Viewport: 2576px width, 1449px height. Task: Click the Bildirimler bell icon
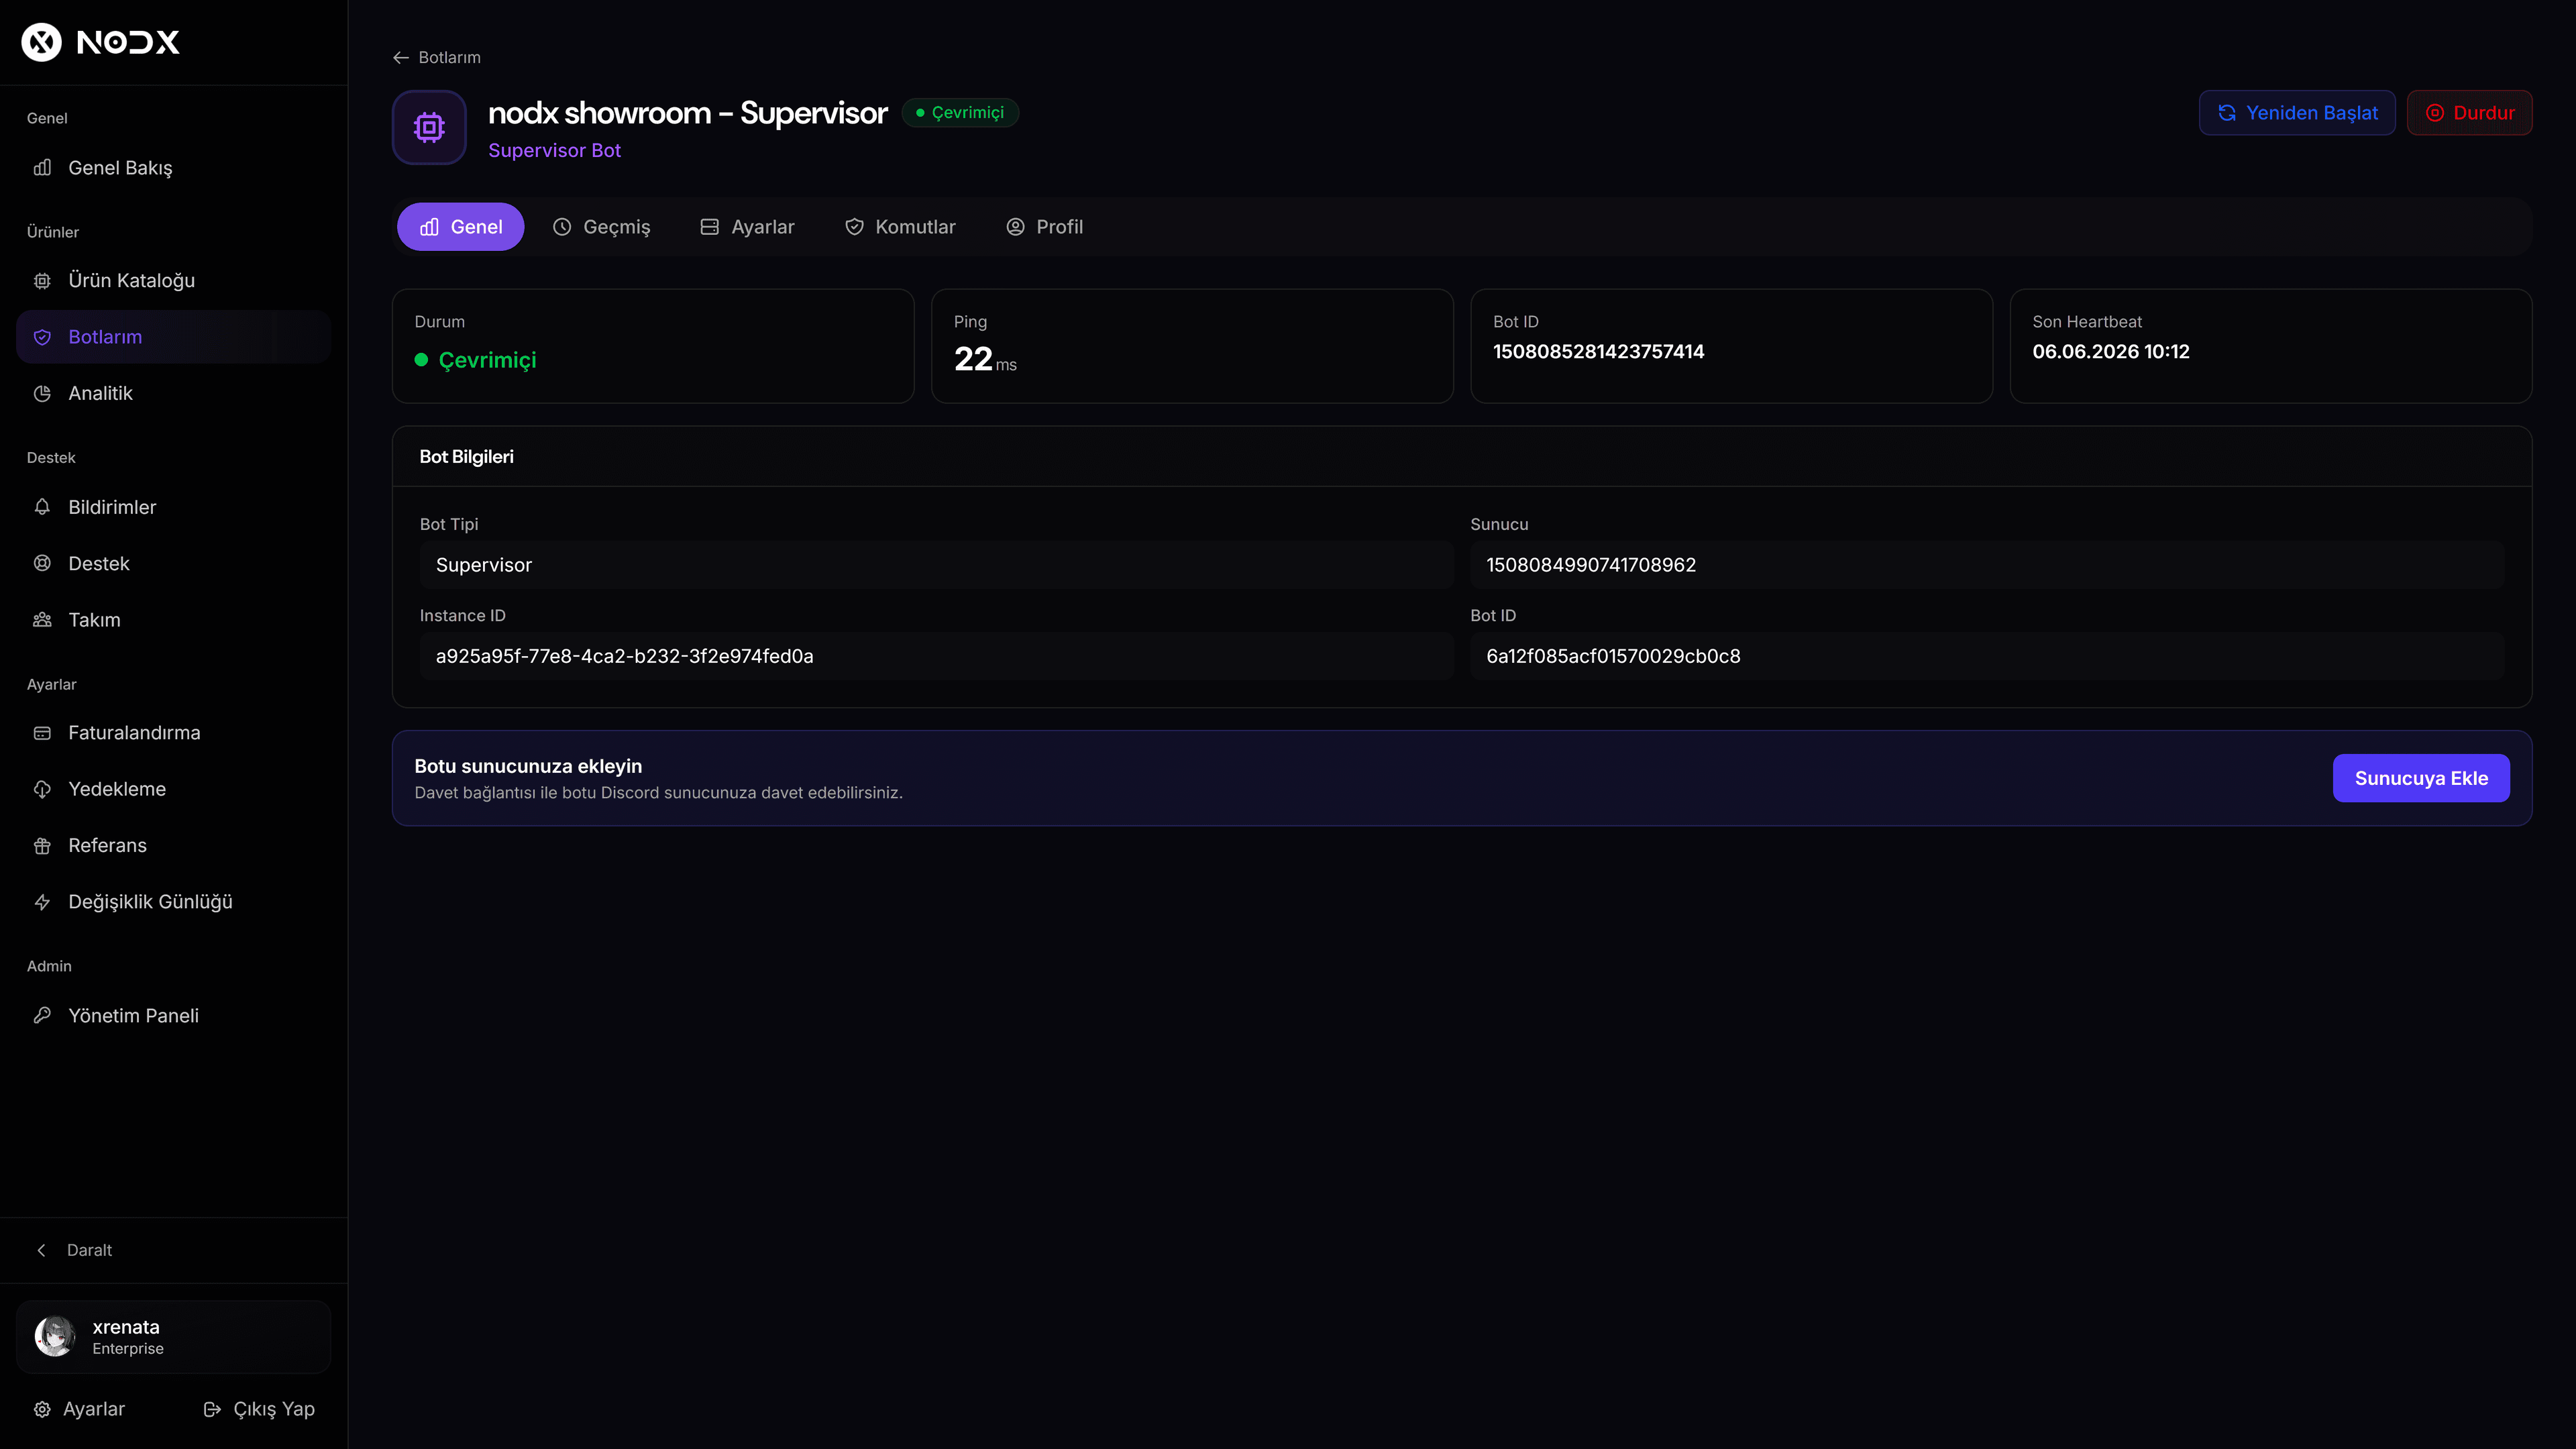[x=42, y=507]
